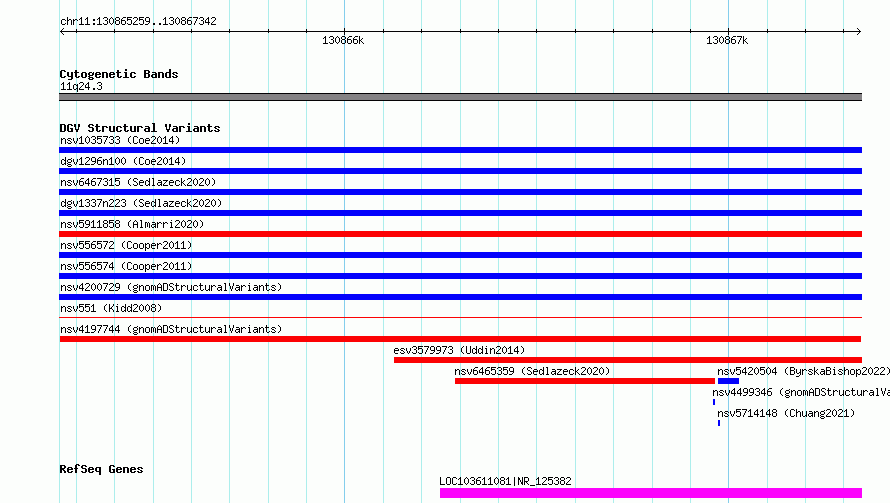Viewport: 890px width, 503px height.
Task: Click the blue bar under nsv6467315
Action: point(460,192)
